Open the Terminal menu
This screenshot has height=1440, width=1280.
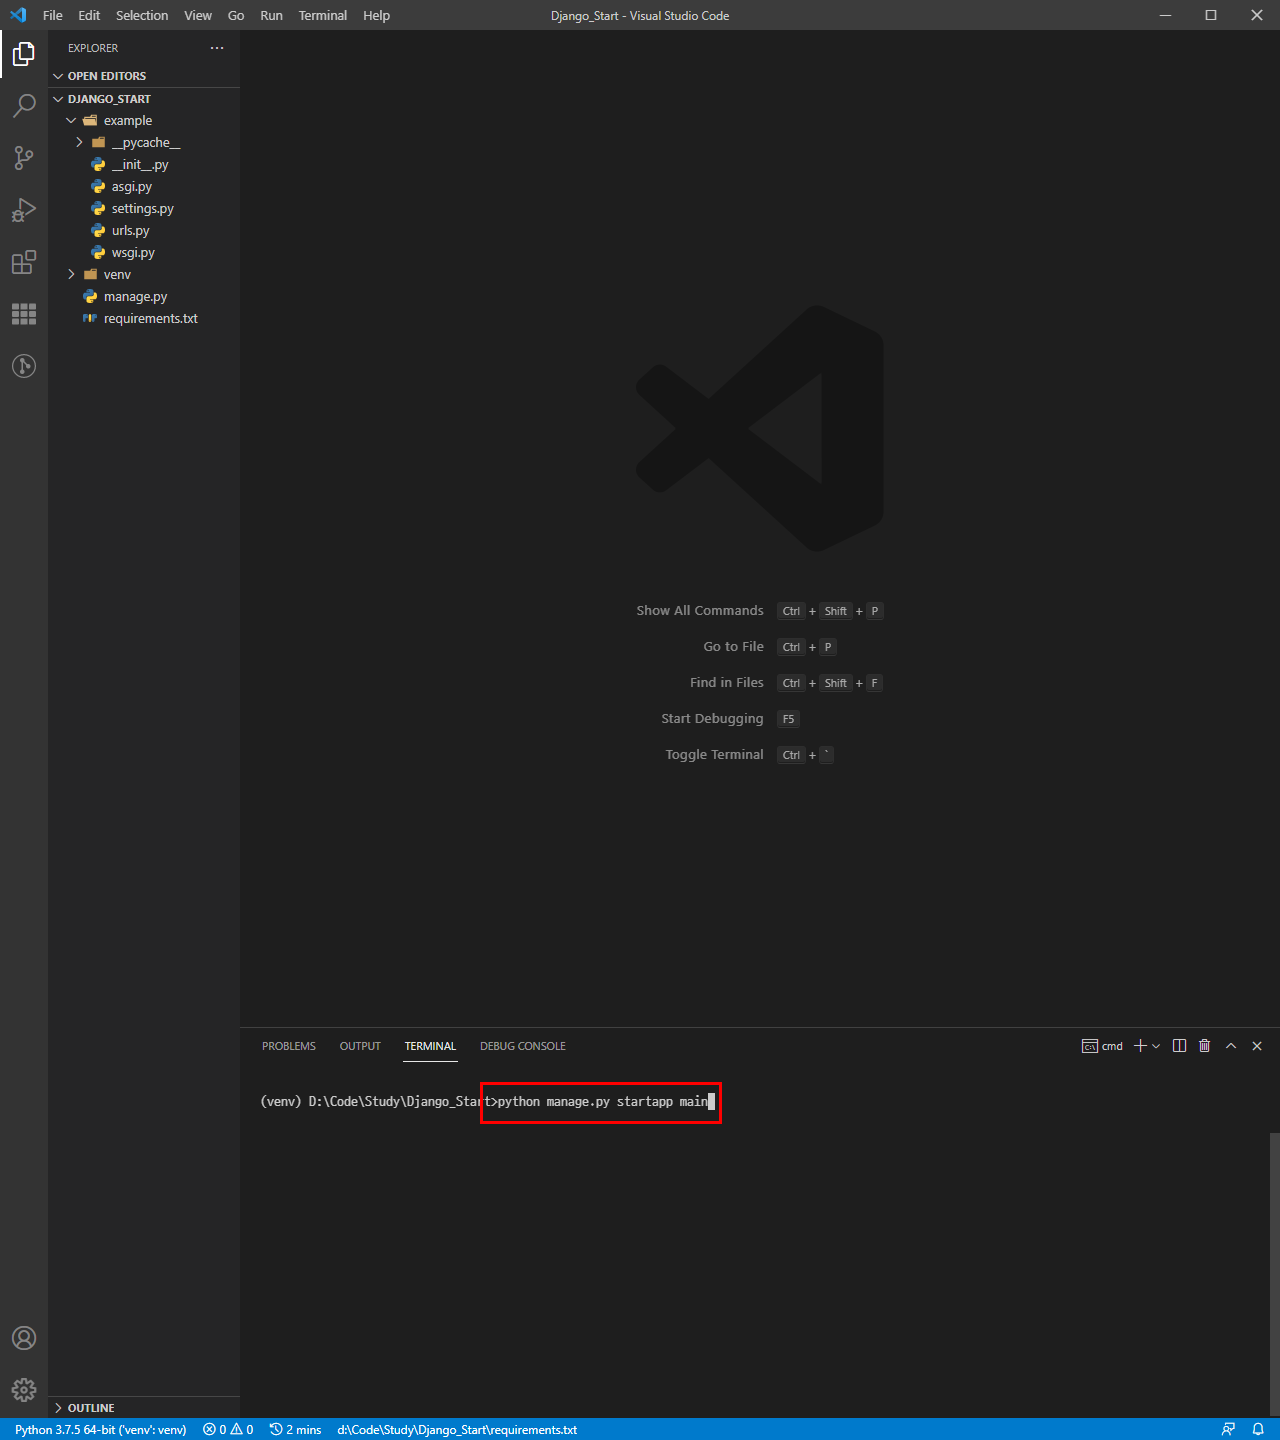[323, 15]
